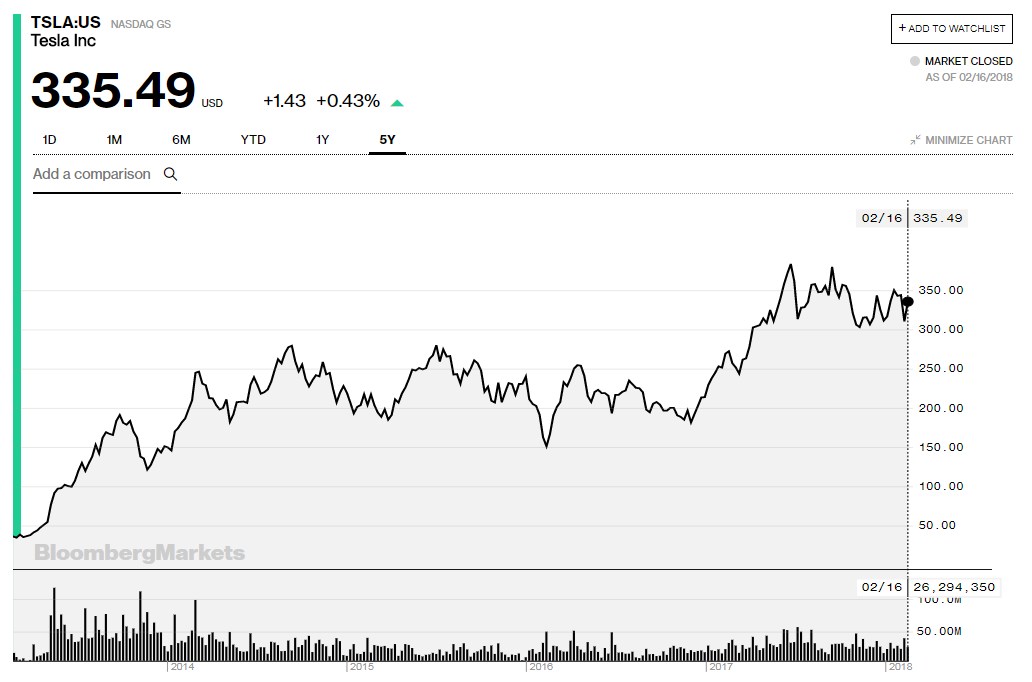Viewport: 1032px width, 682px height.
Task: Click the Add to Watchlist button
Action: 952,28
